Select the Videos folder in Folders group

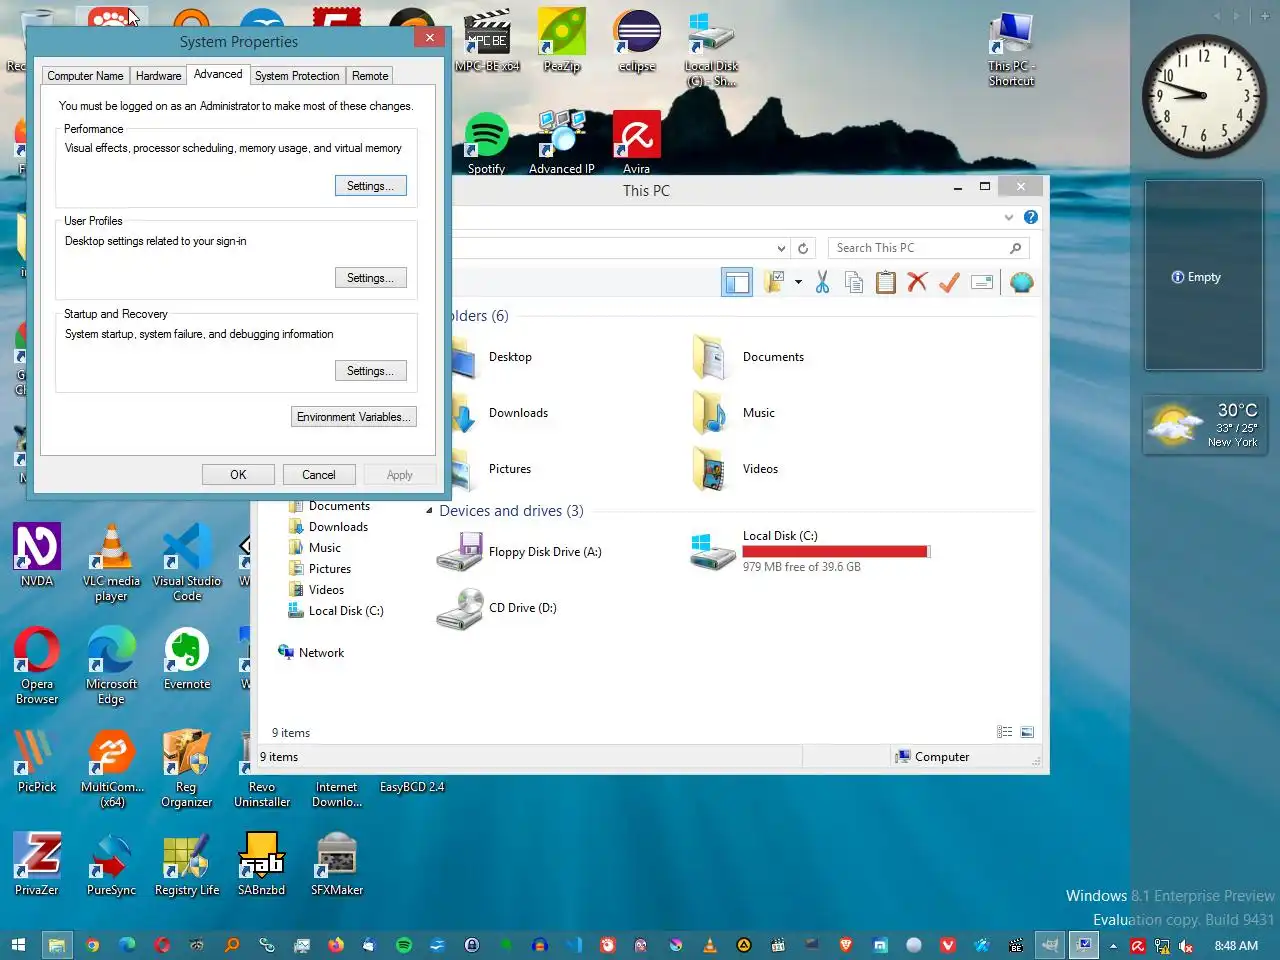coord(736,469)
